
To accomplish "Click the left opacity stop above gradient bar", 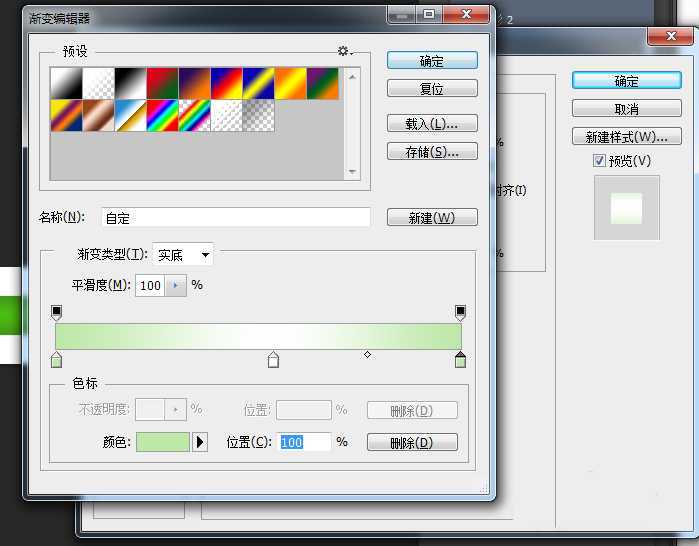I will point(56,313).
